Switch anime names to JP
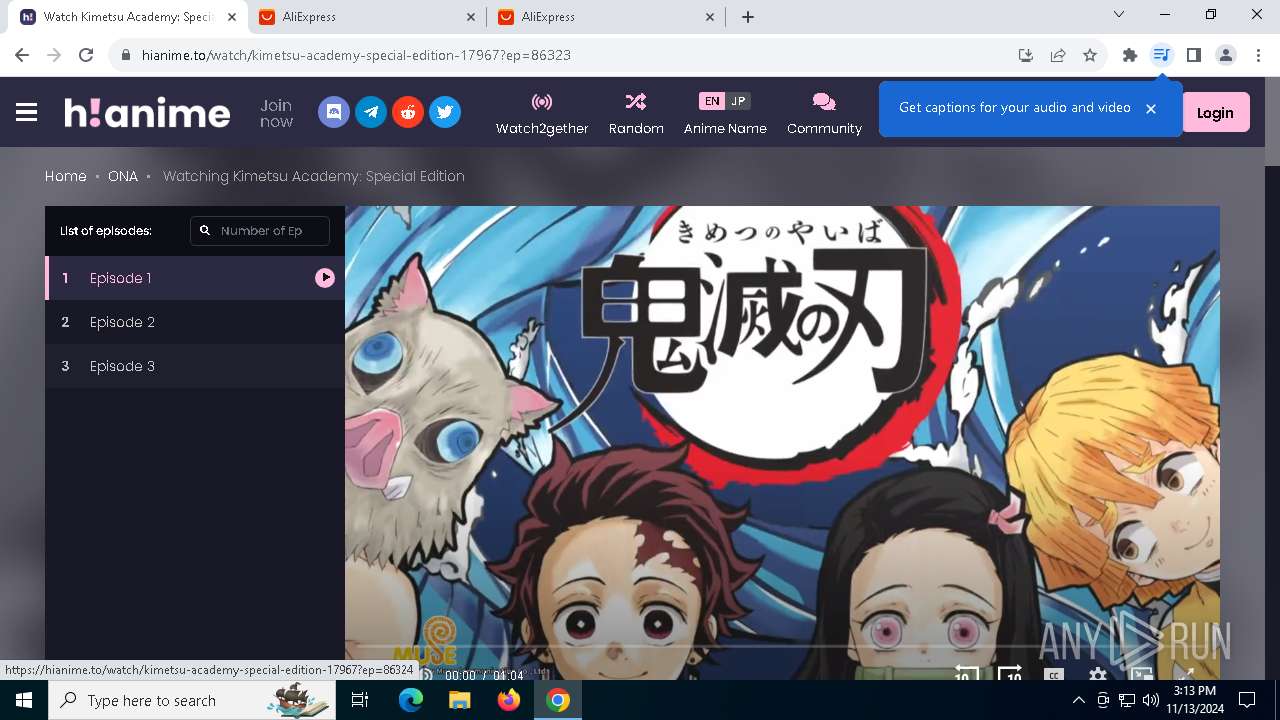 [738, 101]
